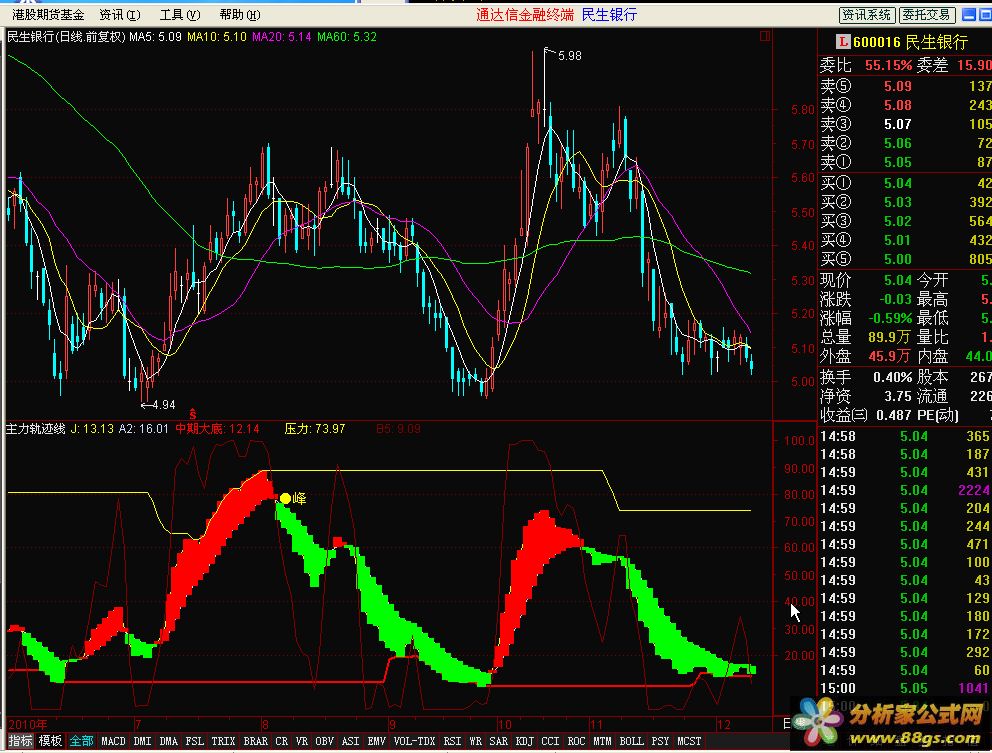Click the 总量 89.9万 value
Image resolution: width=992 pixels, height=753 pixels.
tap(889, 337)
